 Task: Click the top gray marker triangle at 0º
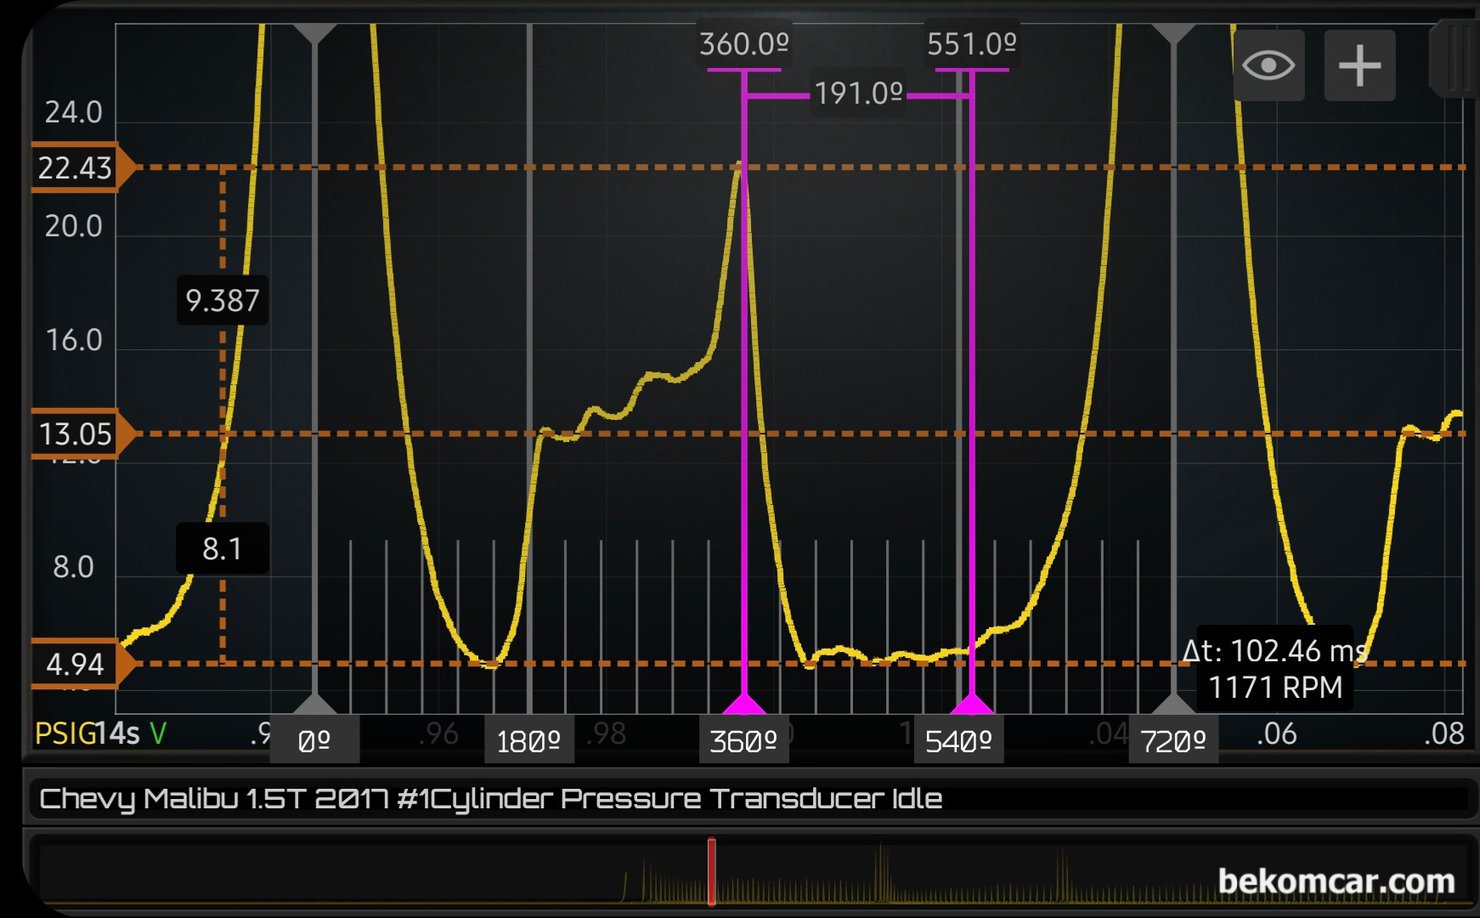(314, 33)
